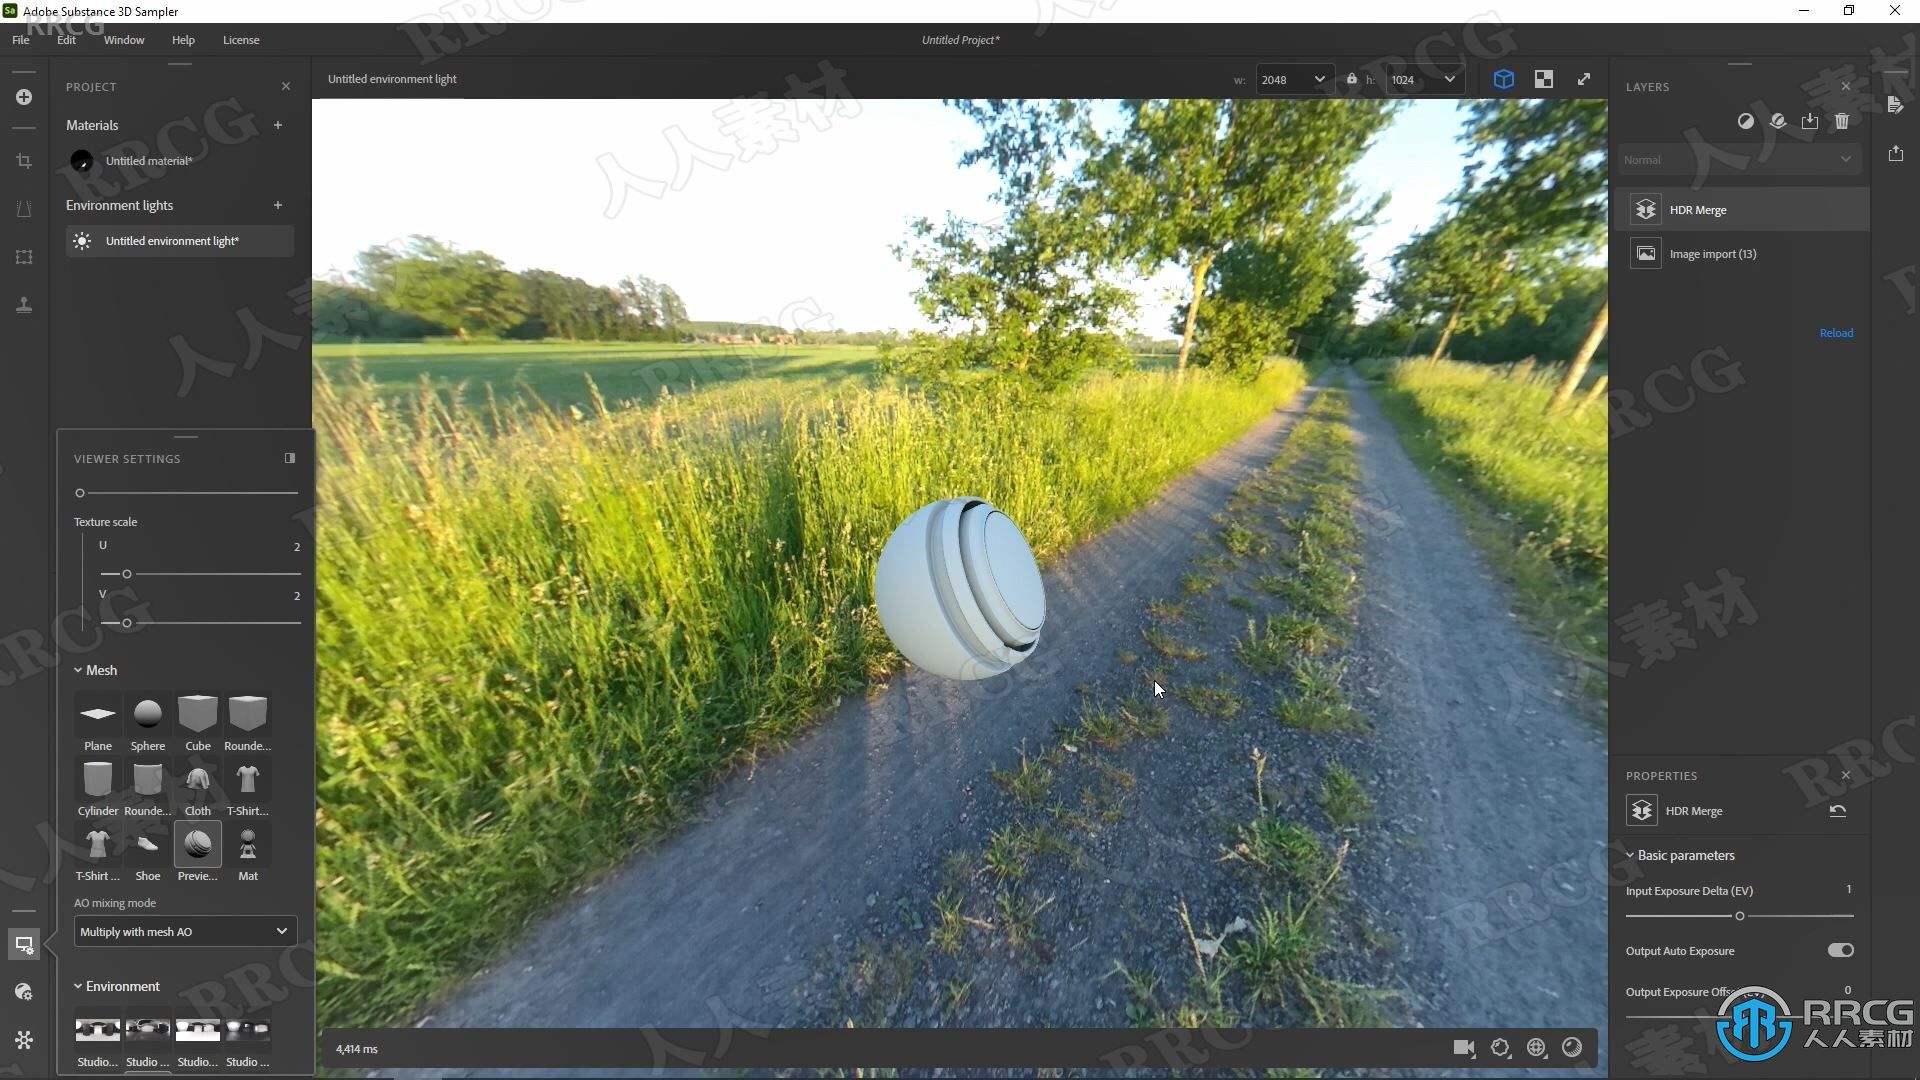Open the File menu
Image resolution: width=1920 pixels, height=1080 pixels.
(20, 40)
